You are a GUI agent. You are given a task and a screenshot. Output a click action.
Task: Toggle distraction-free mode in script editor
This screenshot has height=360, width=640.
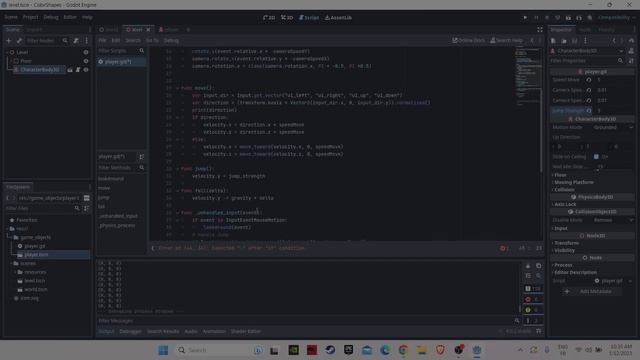(x=540, y=30)
